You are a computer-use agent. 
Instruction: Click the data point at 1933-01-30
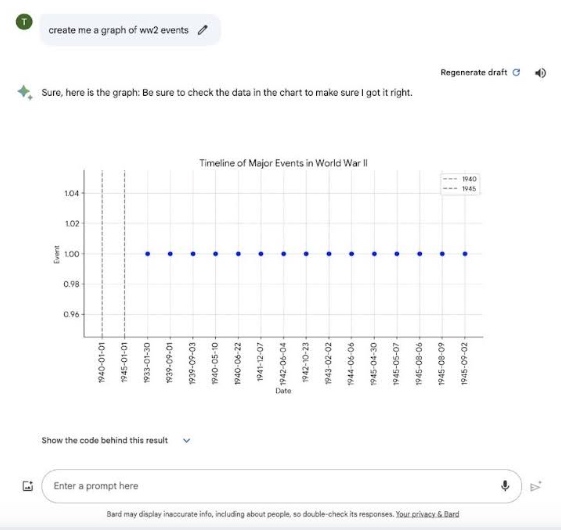tap(147, 254)
